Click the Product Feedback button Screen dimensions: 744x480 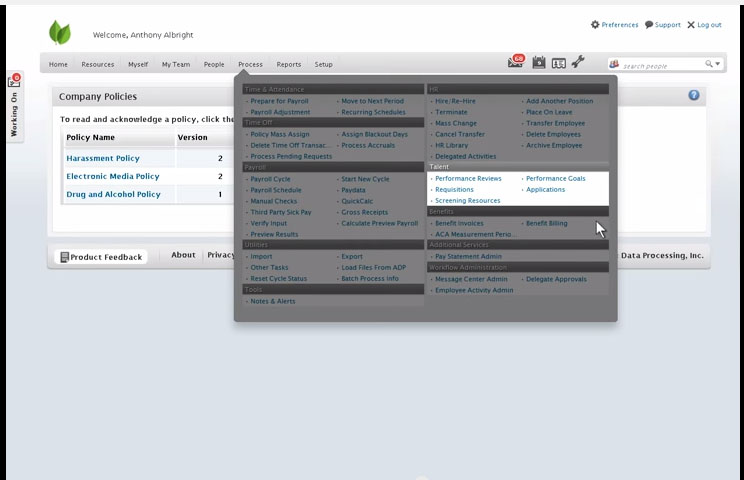pos(101,257)
